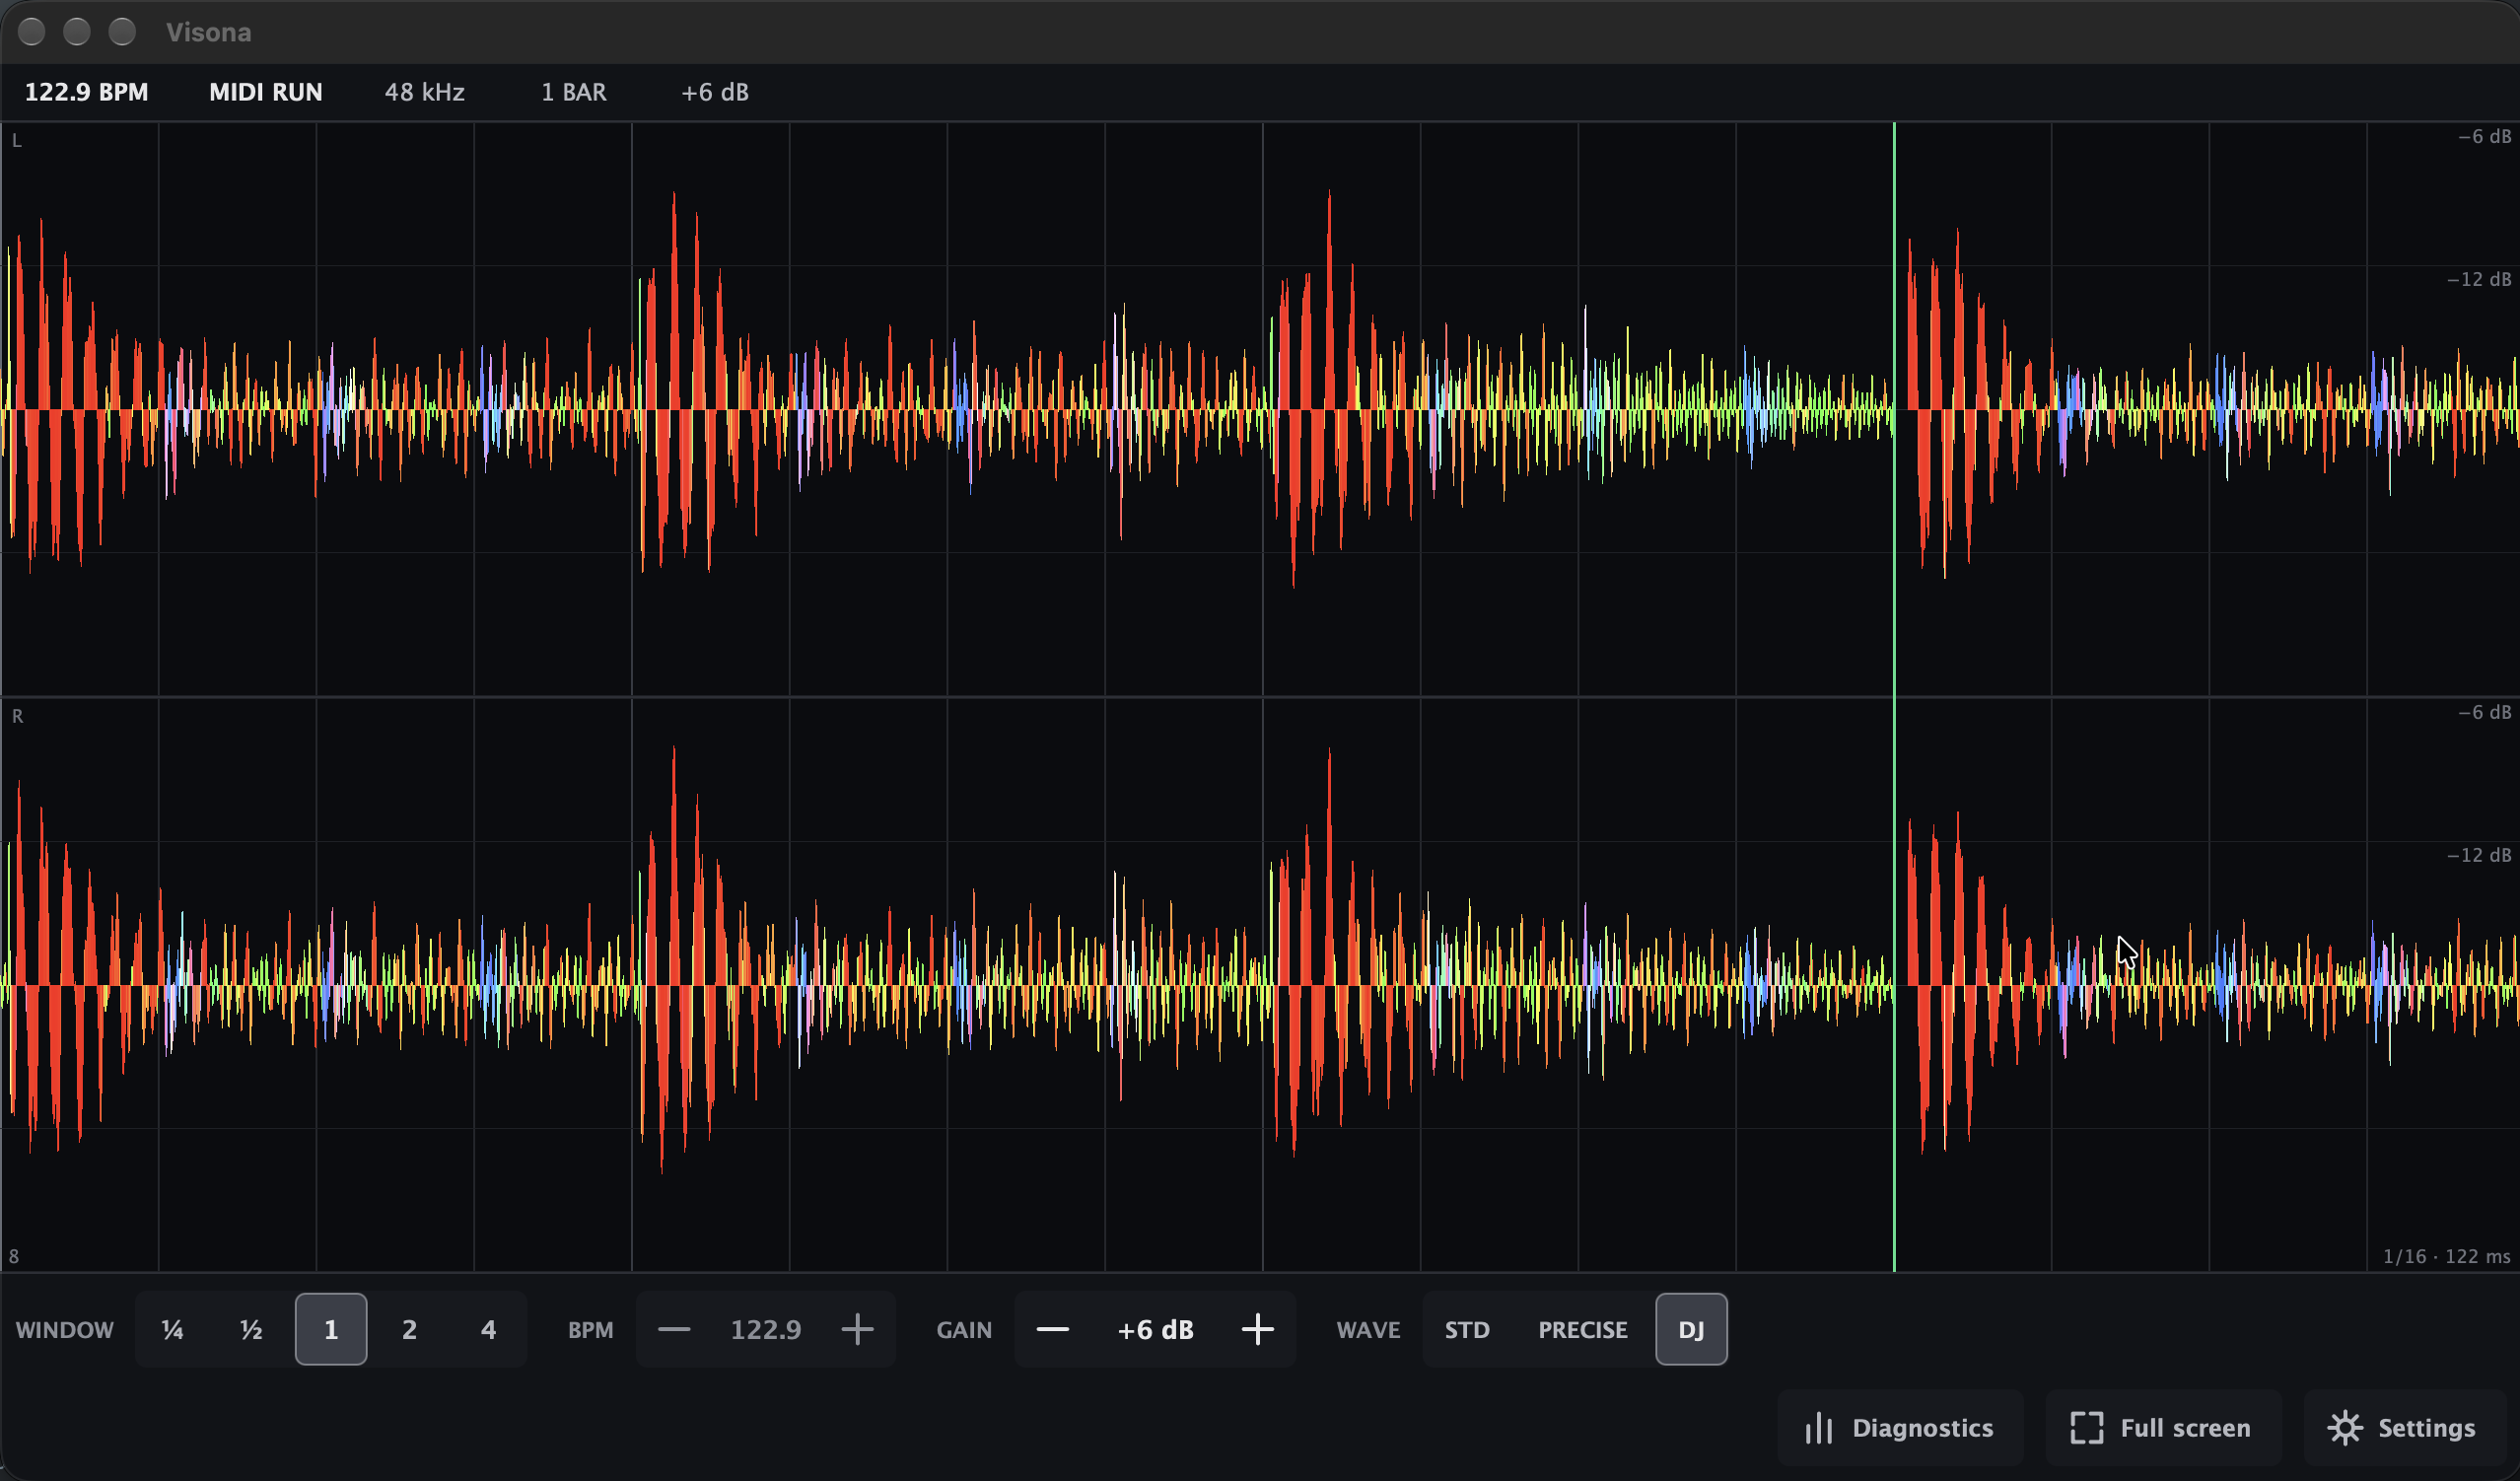Select the 2 bar window option
Viewport: 2520px width, 1481px height.
pos(409,1329)
